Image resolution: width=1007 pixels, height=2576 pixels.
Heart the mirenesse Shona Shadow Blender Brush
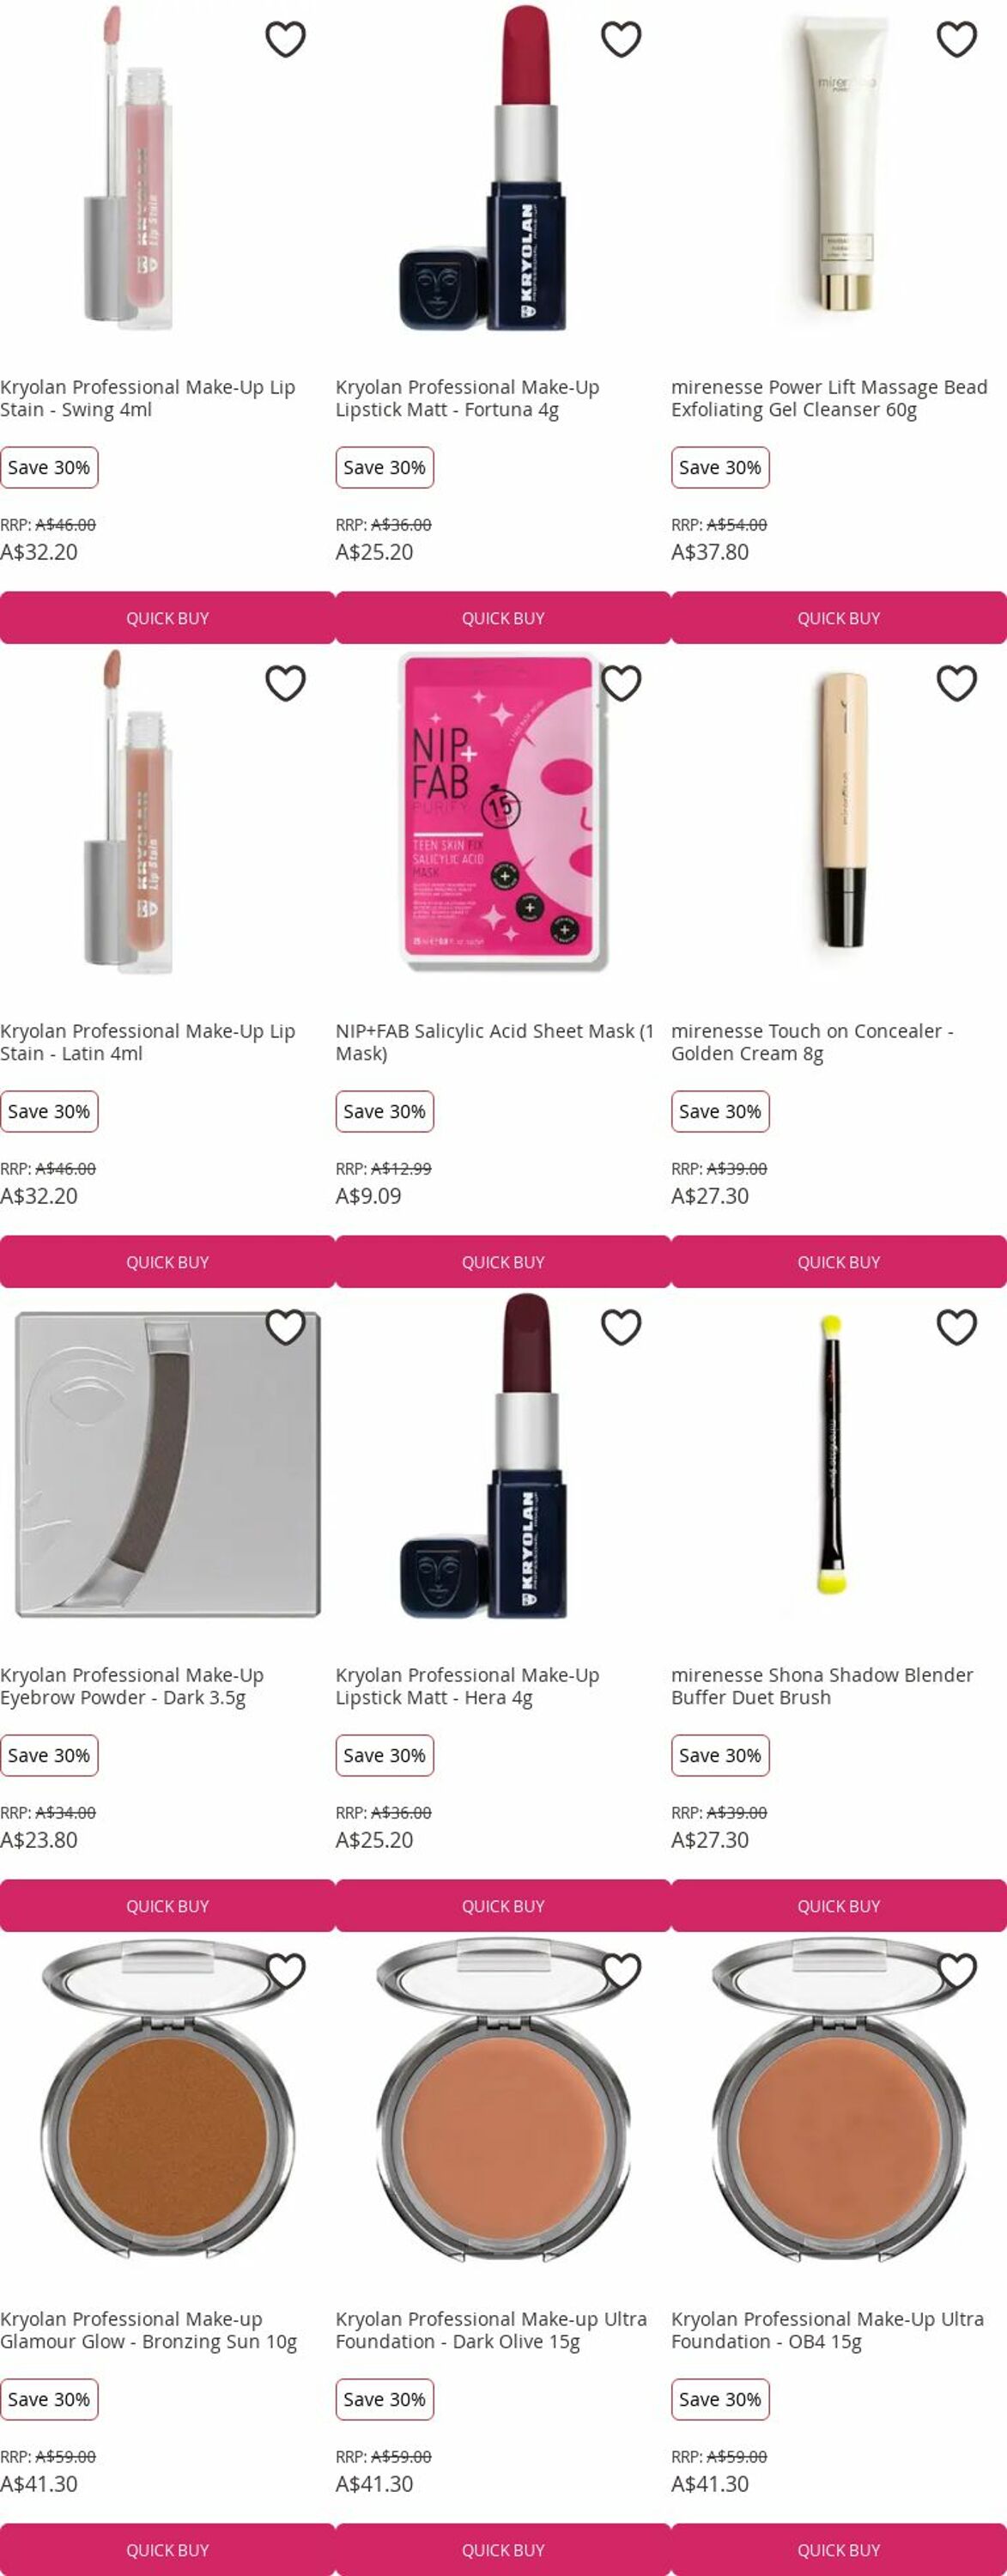click(956, 1328)
